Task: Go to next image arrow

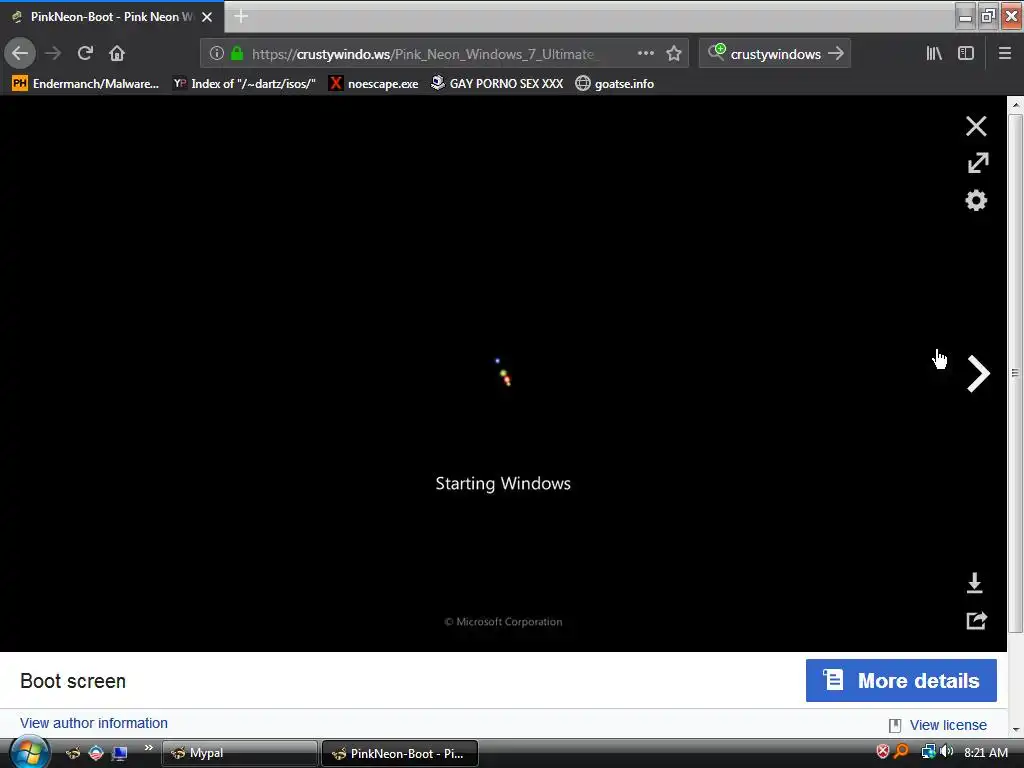Action: pos(978,374)
